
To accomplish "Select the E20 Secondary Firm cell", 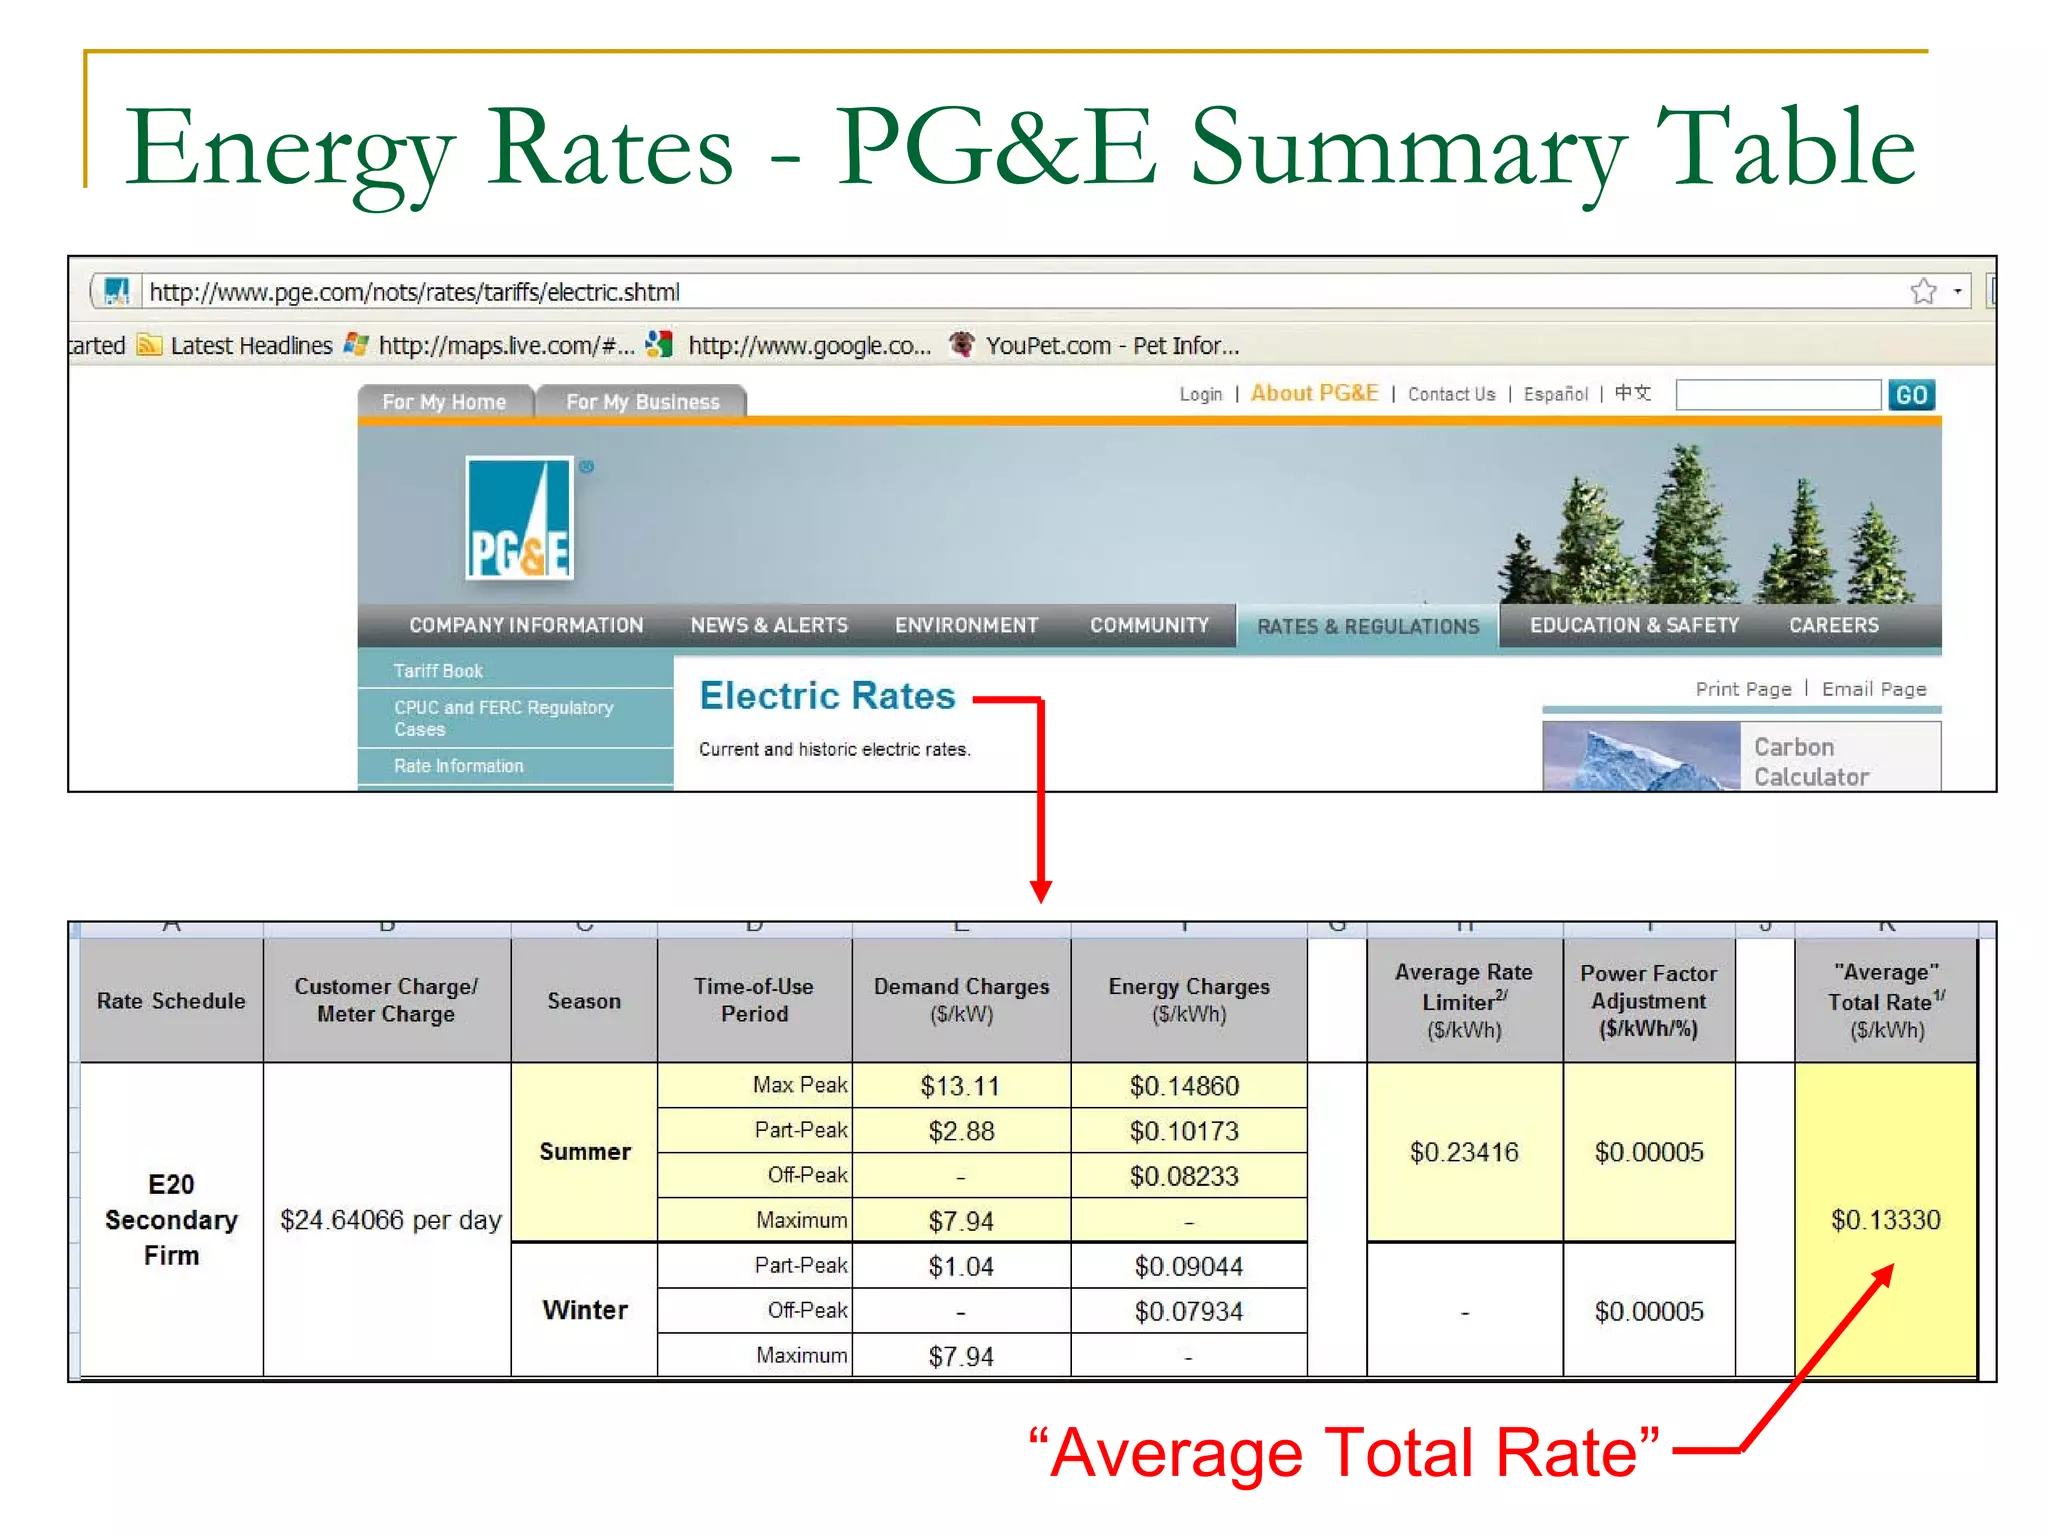I will coord(171,1219).
